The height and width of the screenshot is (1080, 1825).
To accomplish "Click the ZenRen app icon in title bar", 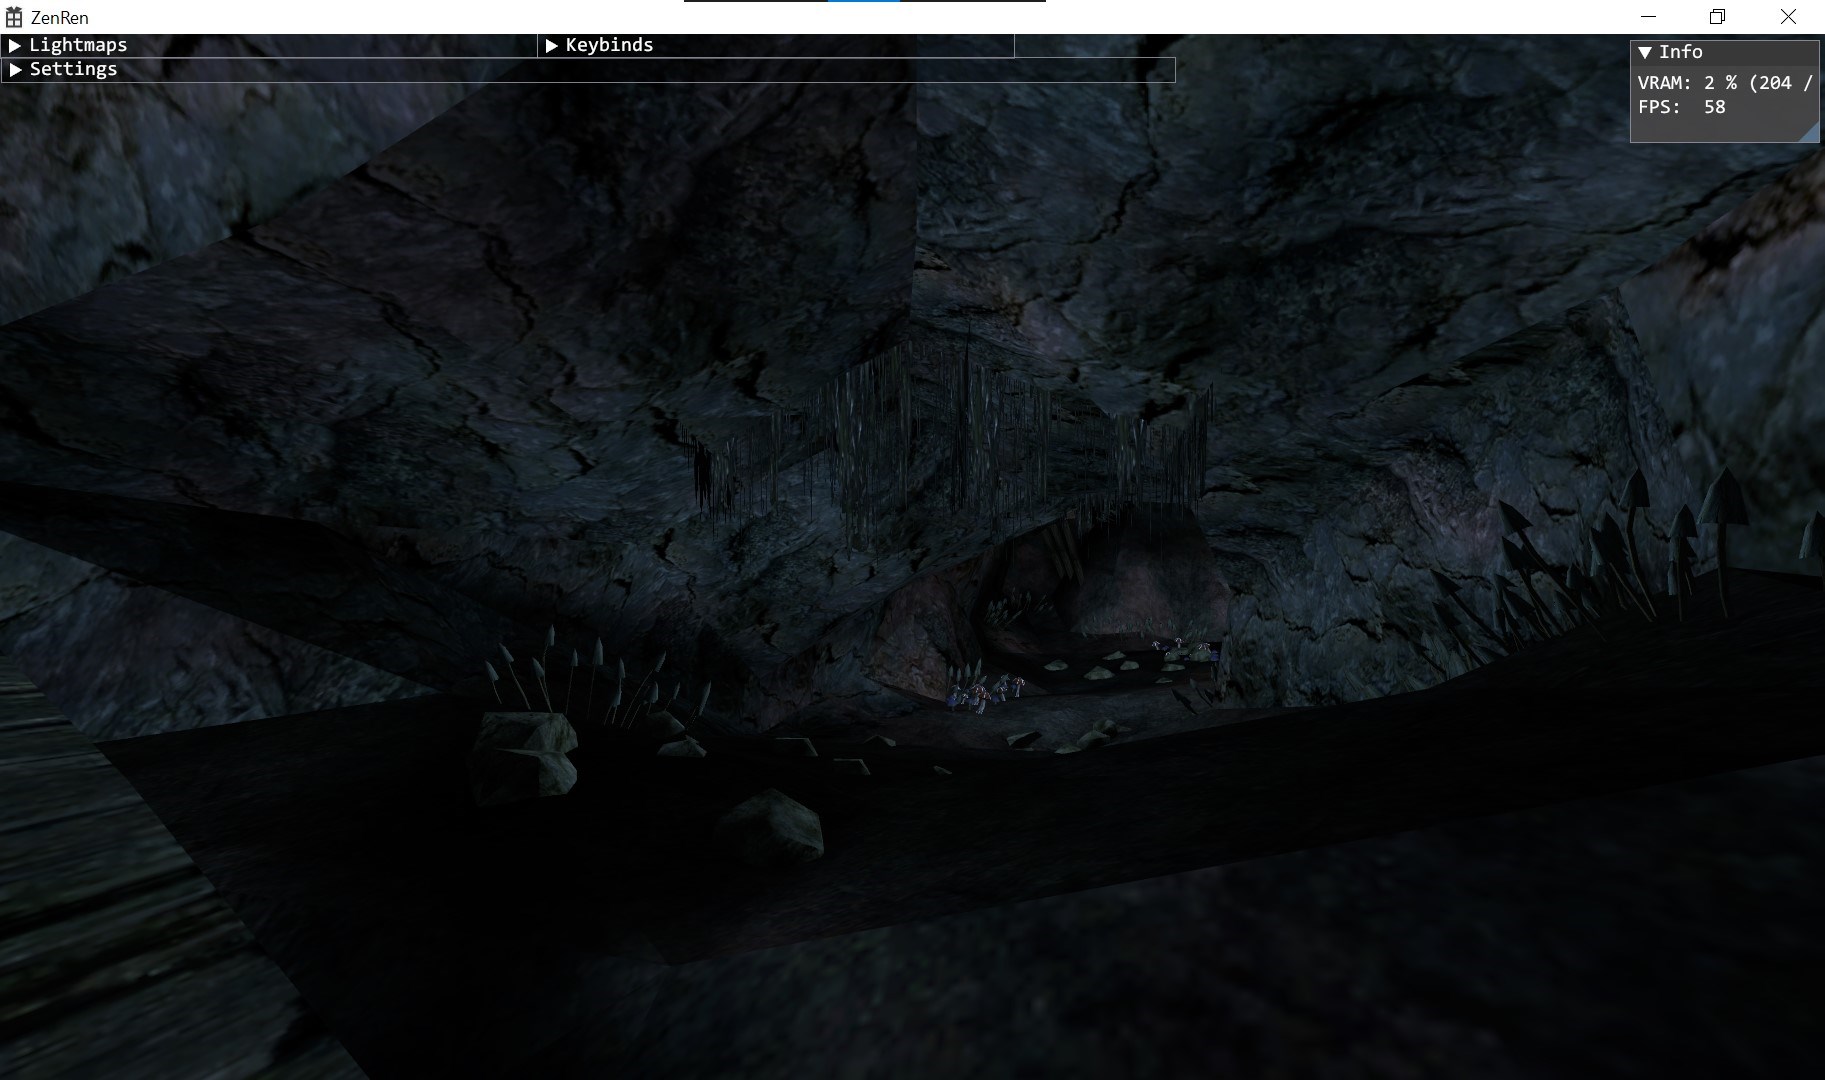I will 14,17.
